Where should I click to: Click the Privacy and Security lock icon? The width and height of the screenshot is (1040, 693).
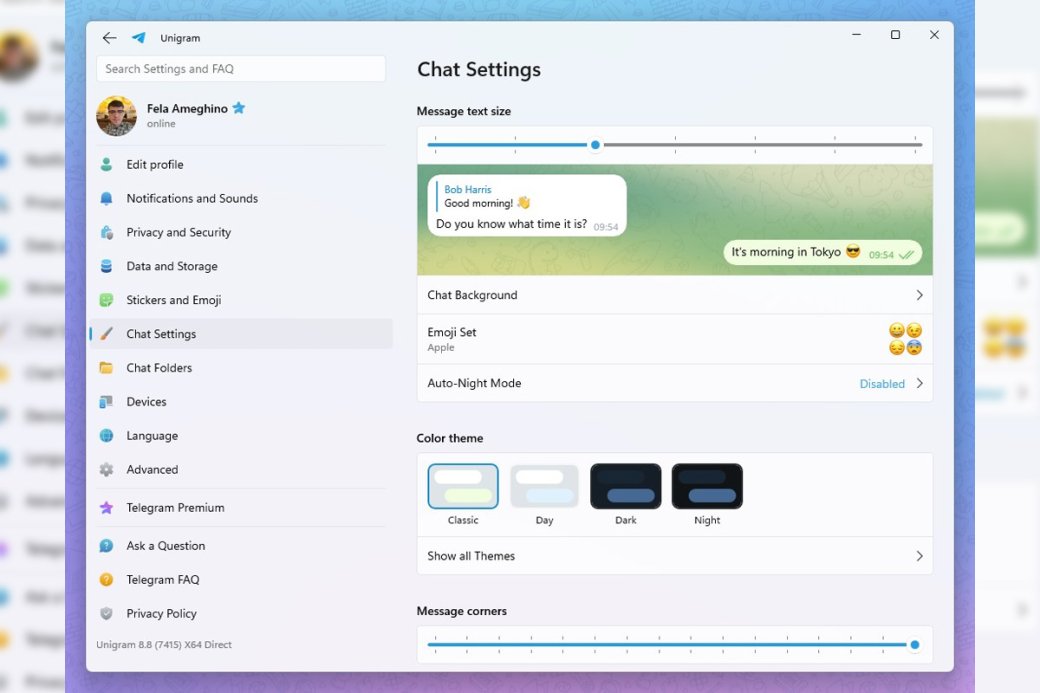106,232
